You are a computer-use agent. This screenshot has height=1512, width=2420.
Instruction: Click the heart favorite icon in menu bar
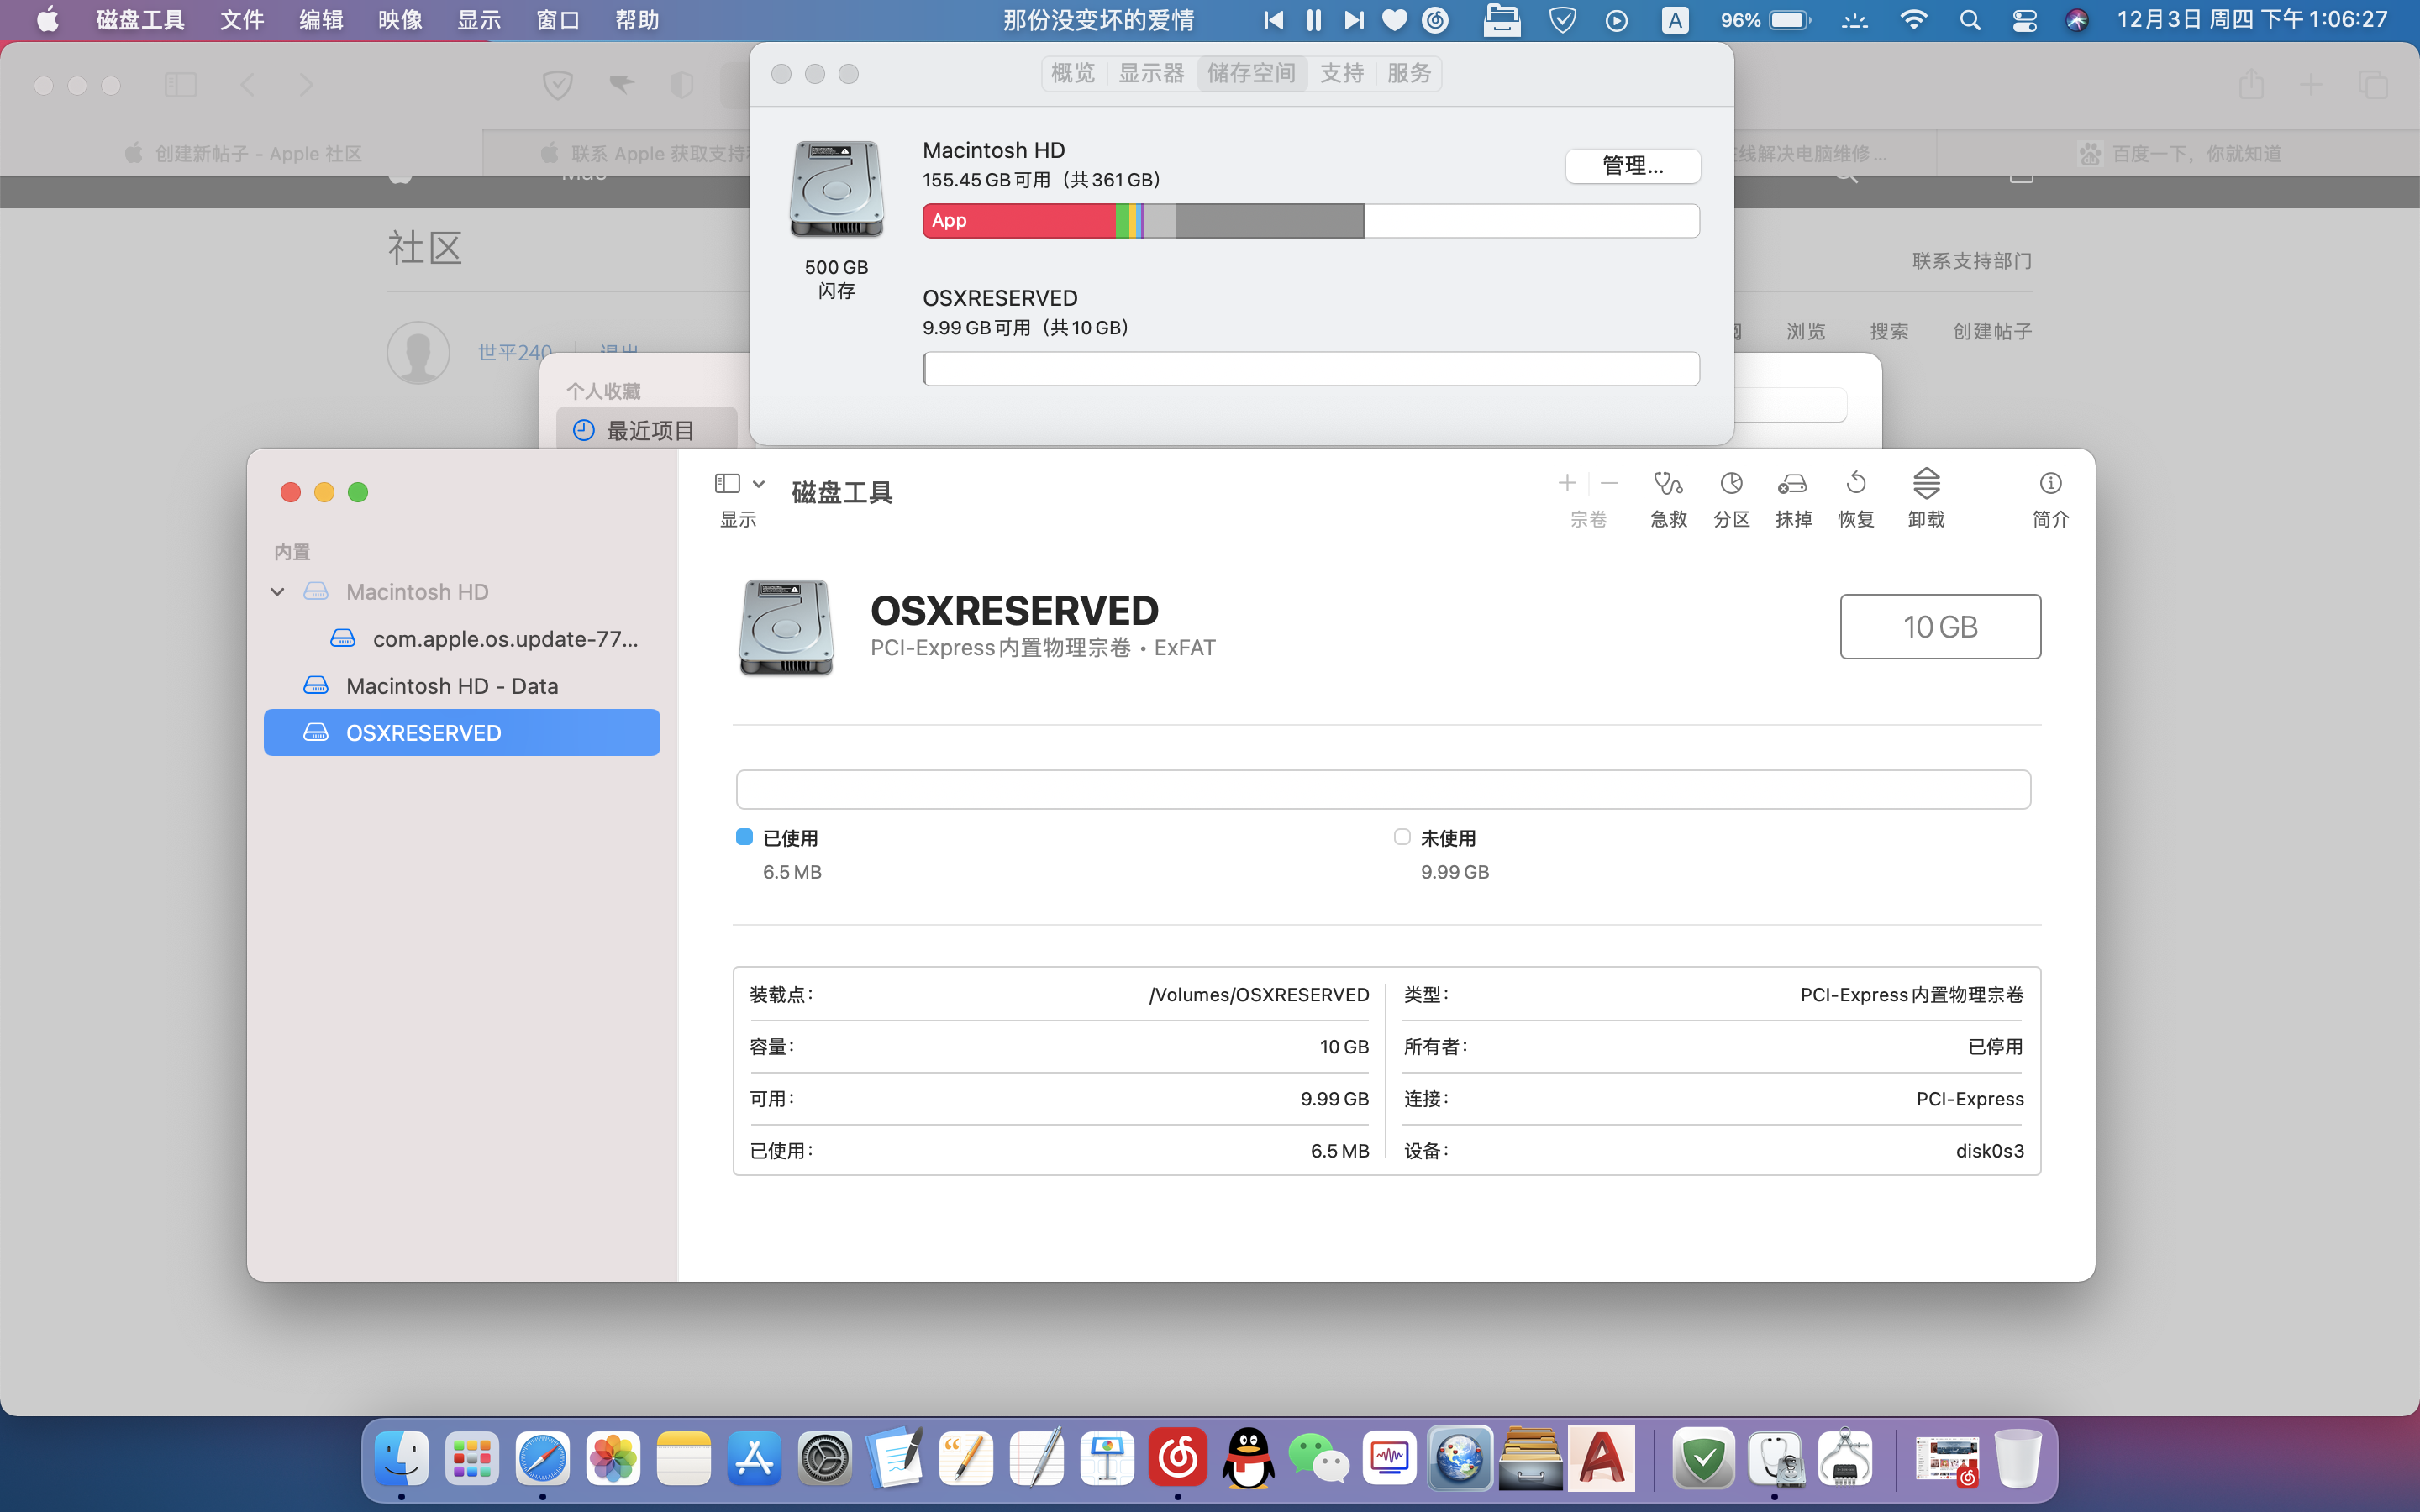point(1394,20)
